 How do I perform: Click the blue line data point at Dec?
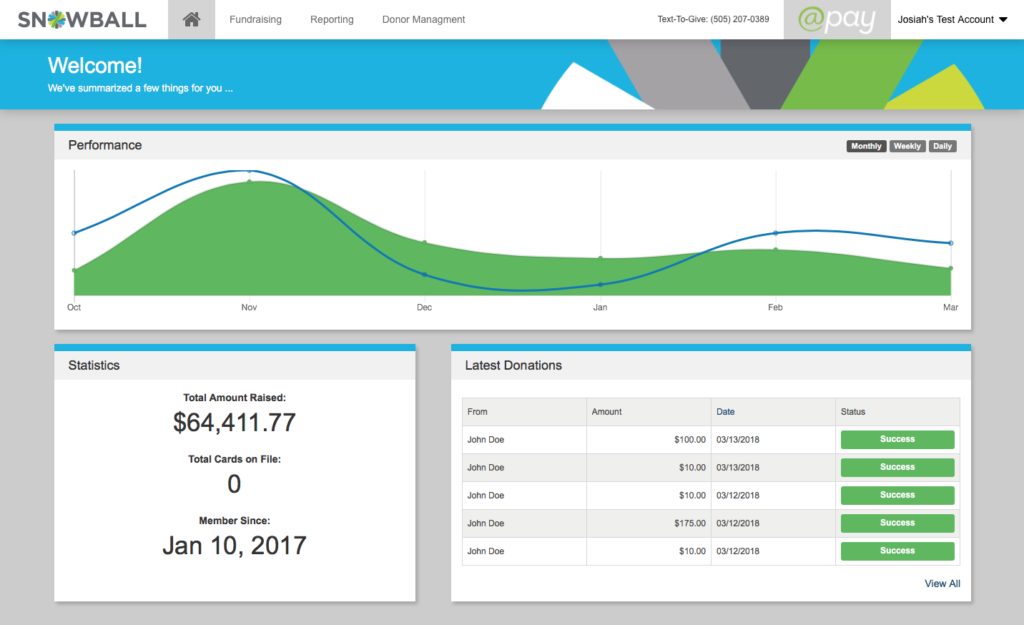[424, 275]
